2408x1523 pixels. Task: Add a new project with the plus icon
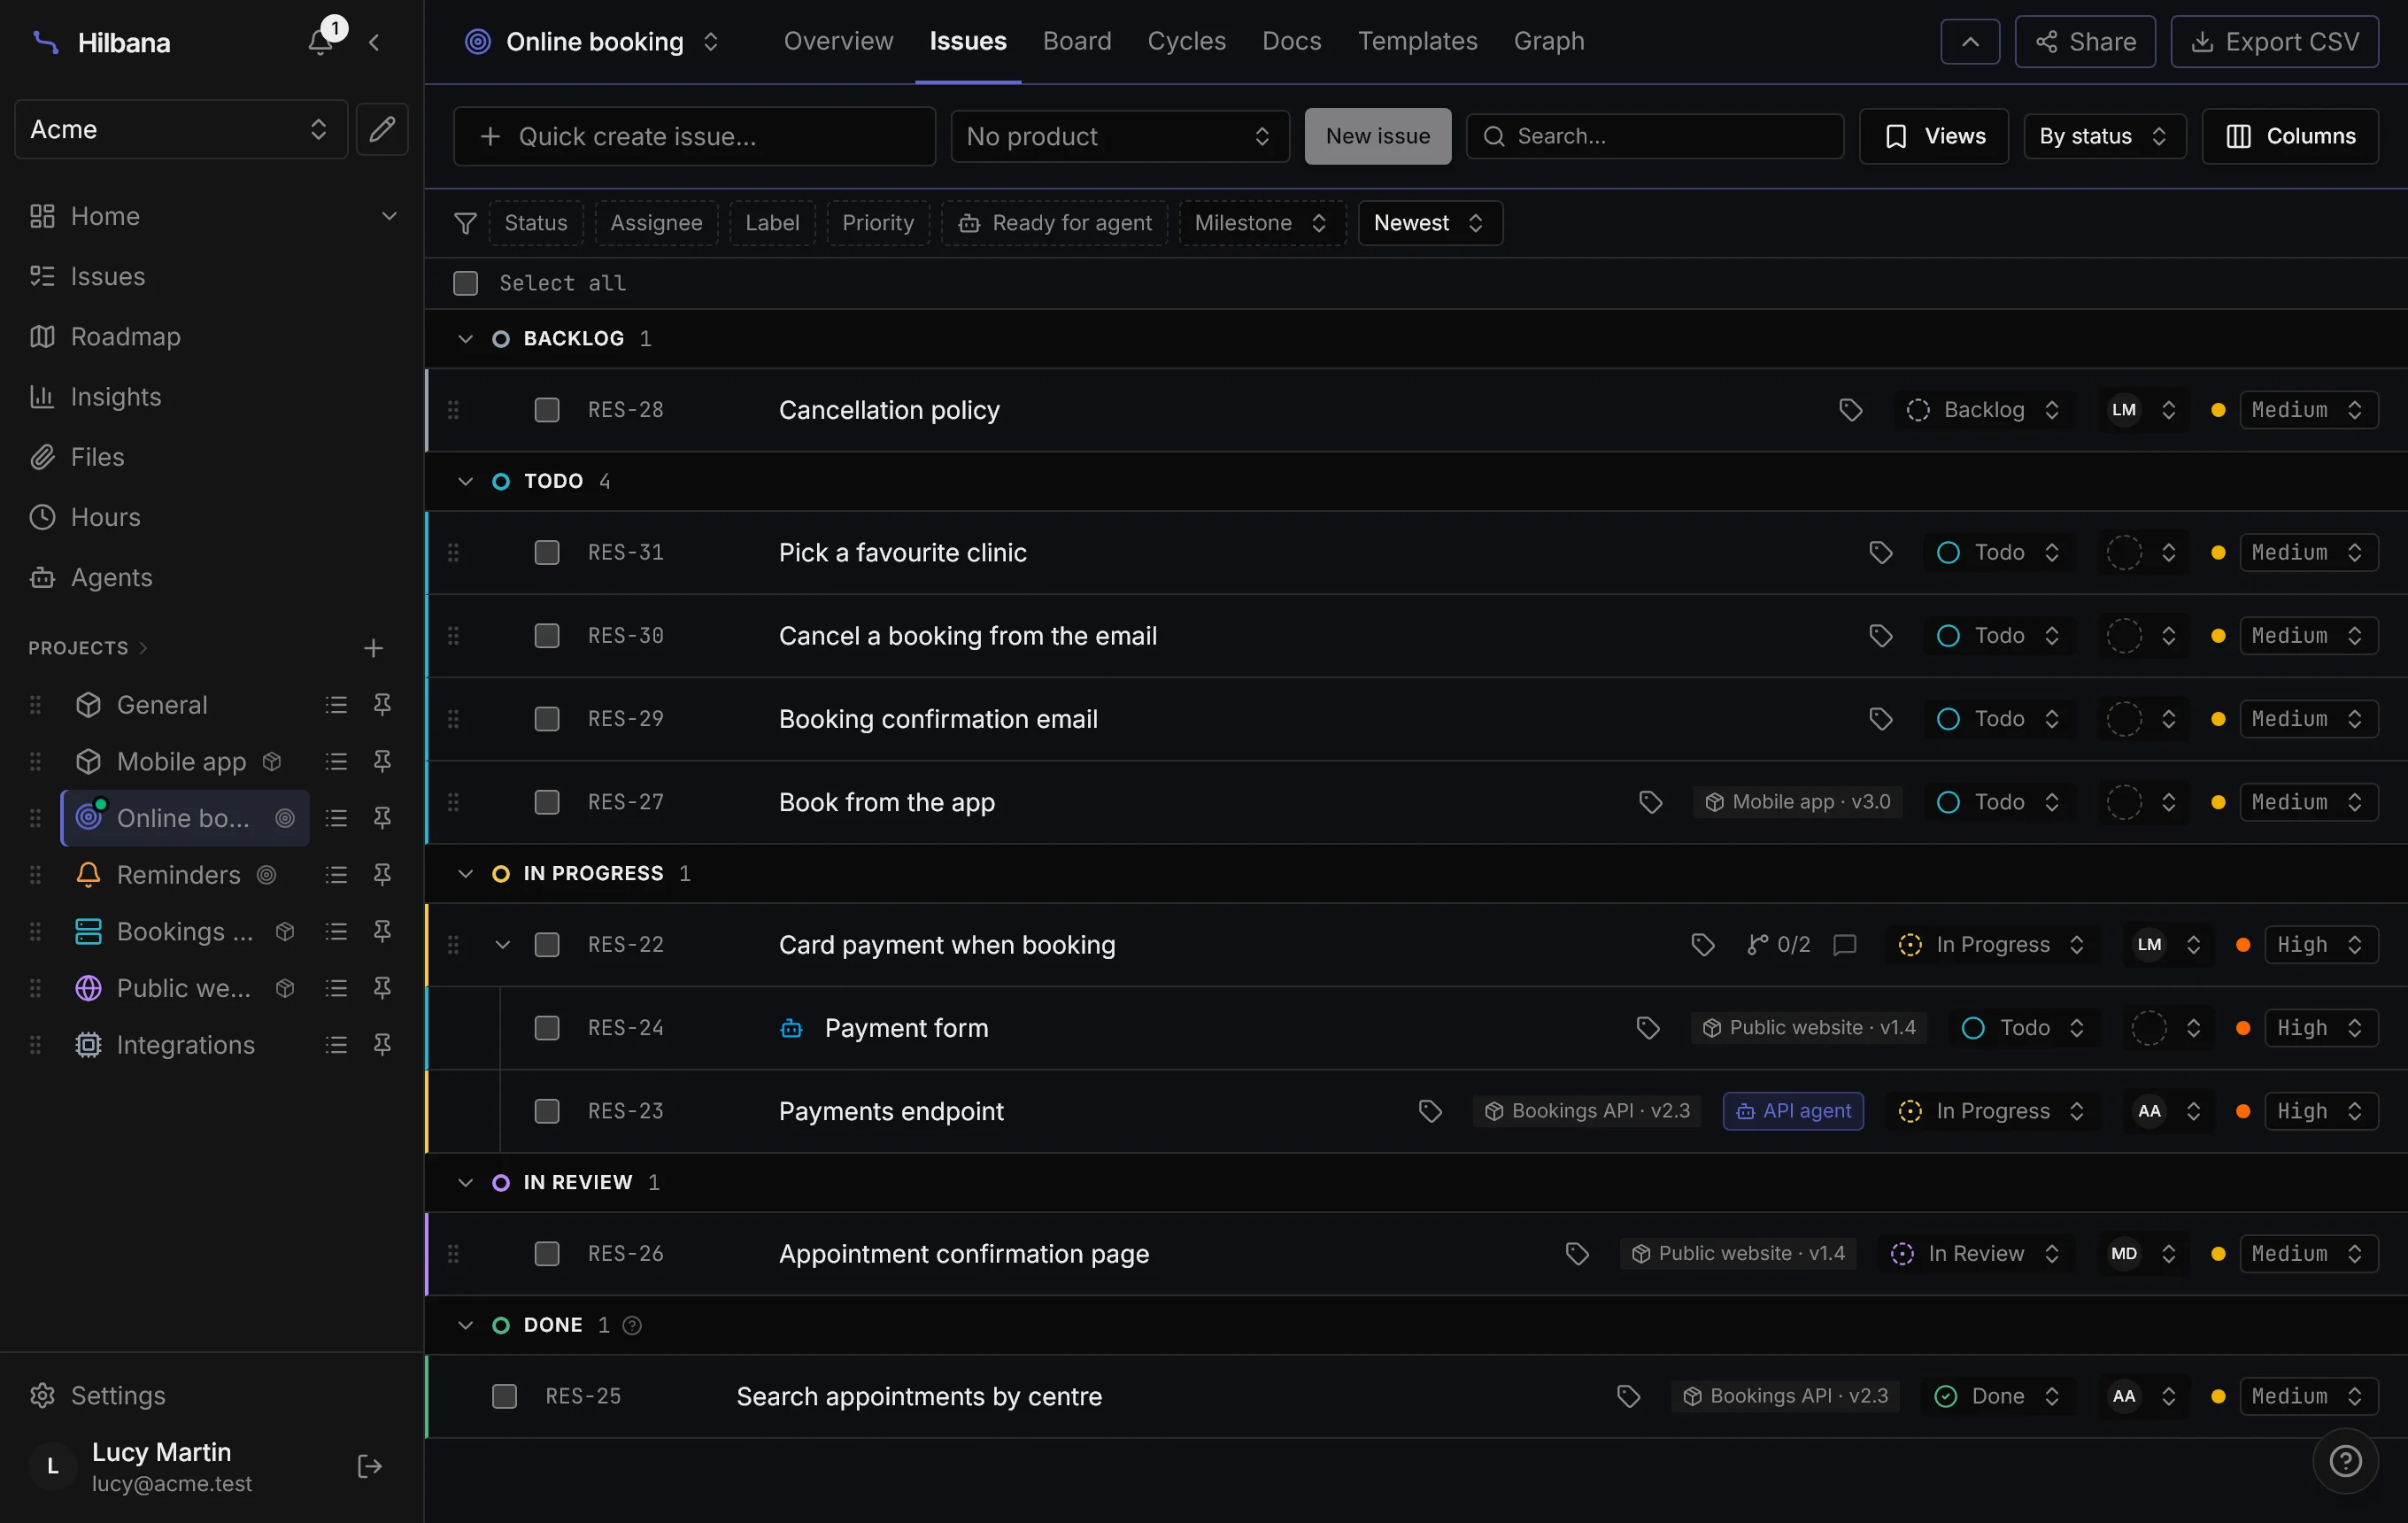click(373, 648)
